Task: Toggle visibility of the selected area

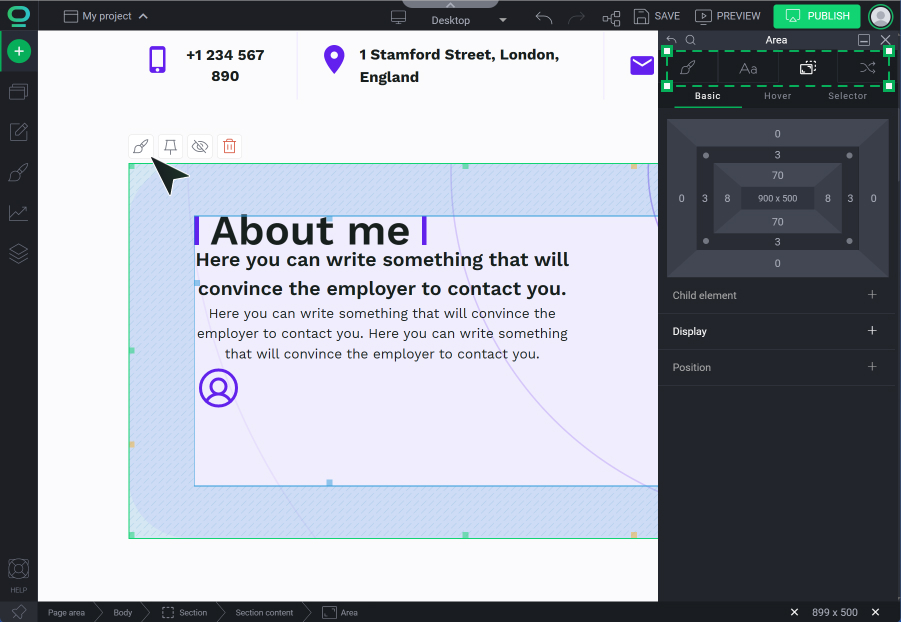Action: click(x=200, y=146)
